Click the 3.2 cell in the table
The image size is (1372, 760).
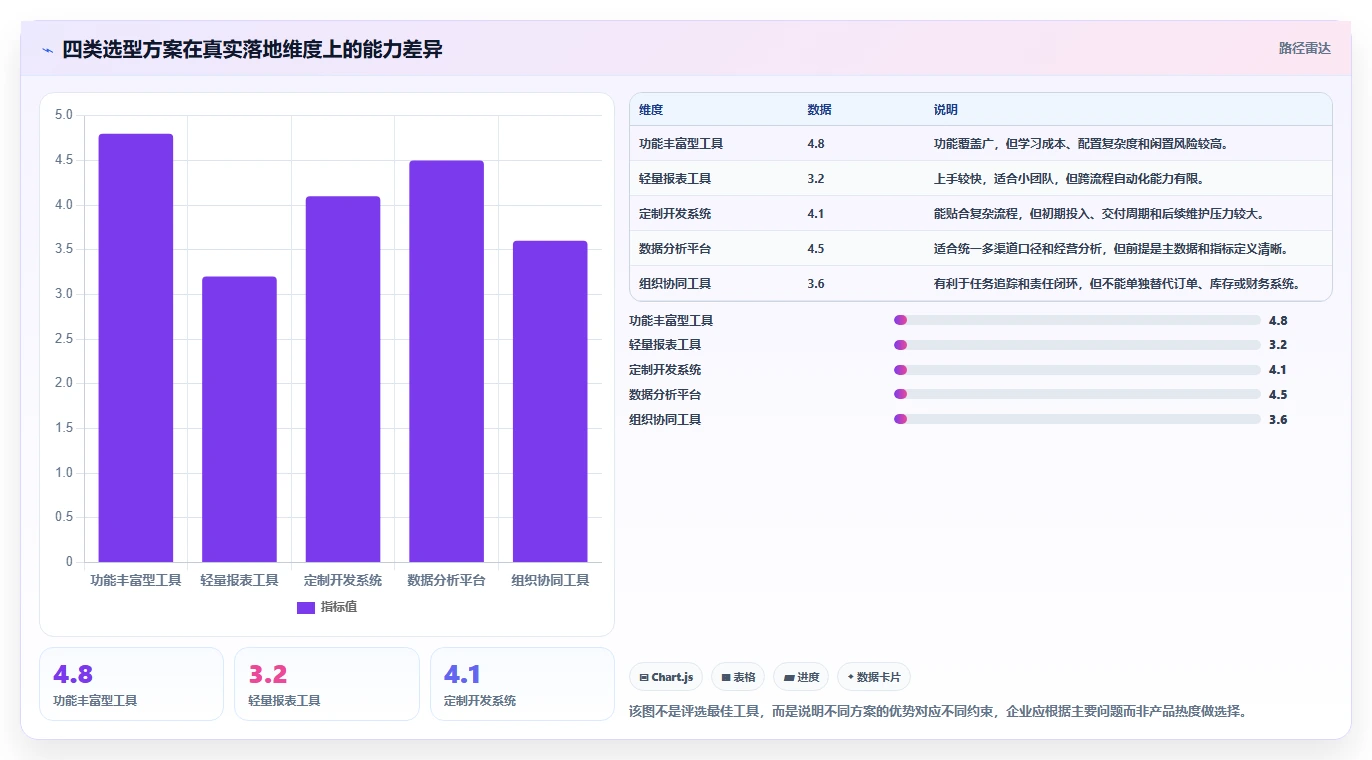pyautogui.click(x=816, y=179)
